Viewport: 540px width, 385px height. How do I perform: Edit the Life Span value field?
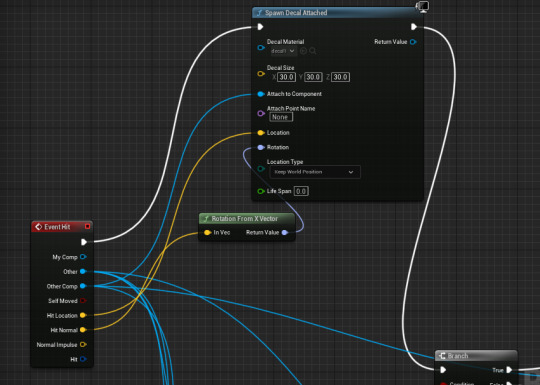click(301, 191)
